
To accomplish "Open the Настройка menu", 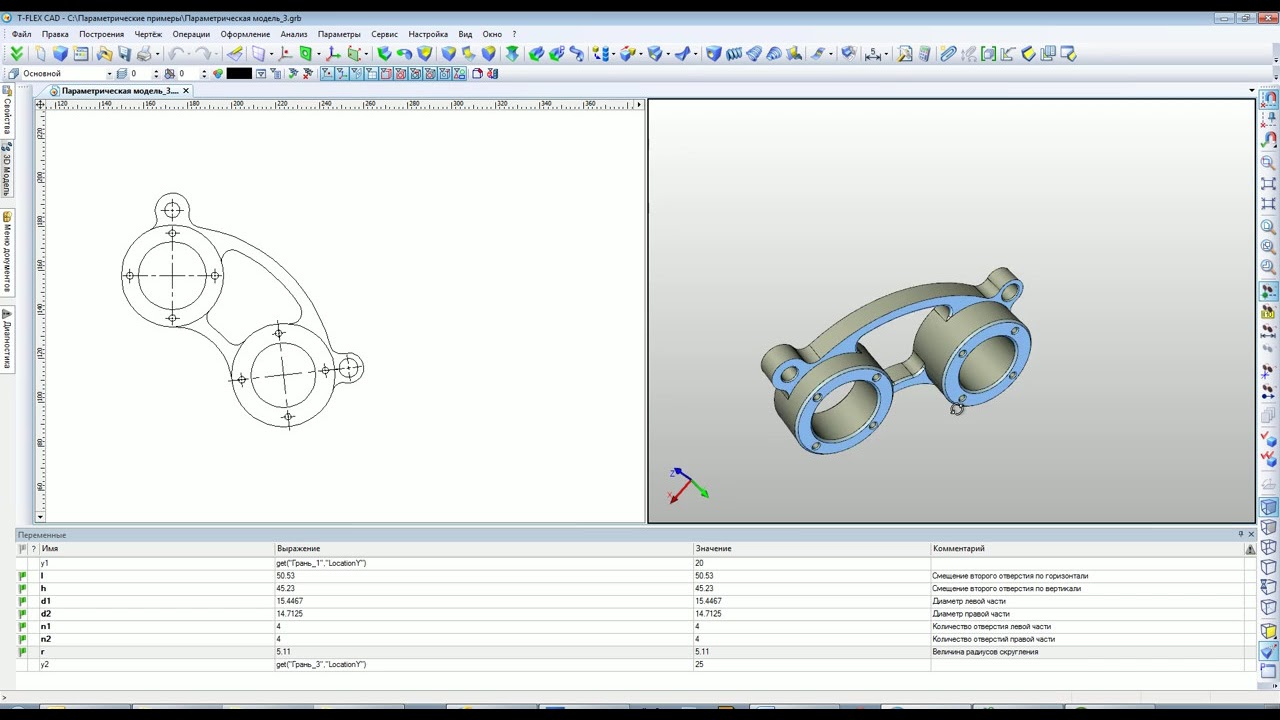I will 428,34.
